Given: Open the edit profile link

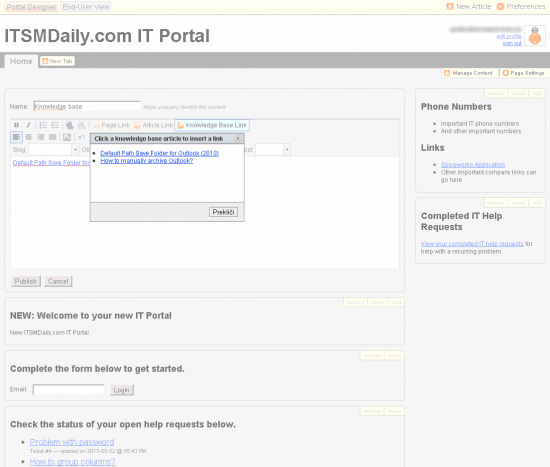Looking at the screenshot, I should click(x=509, y=36).
